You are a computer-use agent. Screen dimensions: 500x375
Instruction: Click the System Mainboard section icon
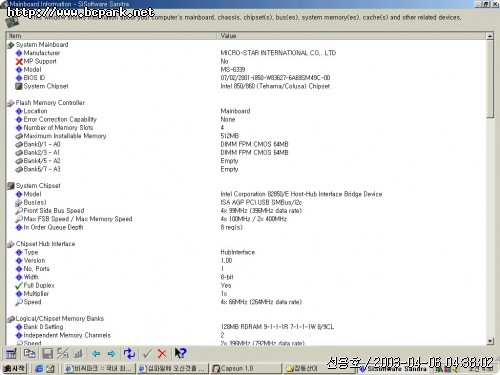tap(11, 45)
